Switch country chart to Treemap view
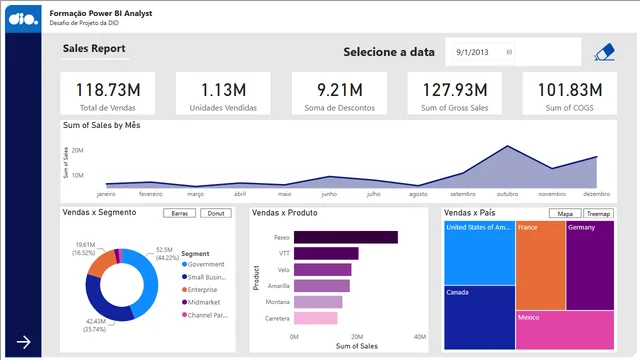The image size is (640, 360). (598, 213)
